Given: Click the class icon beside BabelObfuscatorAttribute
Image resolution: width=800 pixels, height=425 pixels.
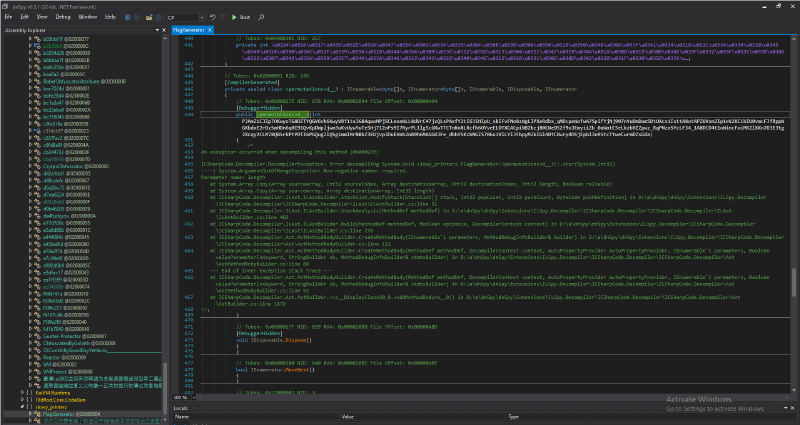Looking at the screenshot, I should pyautogui.click(x=37, y=82).
